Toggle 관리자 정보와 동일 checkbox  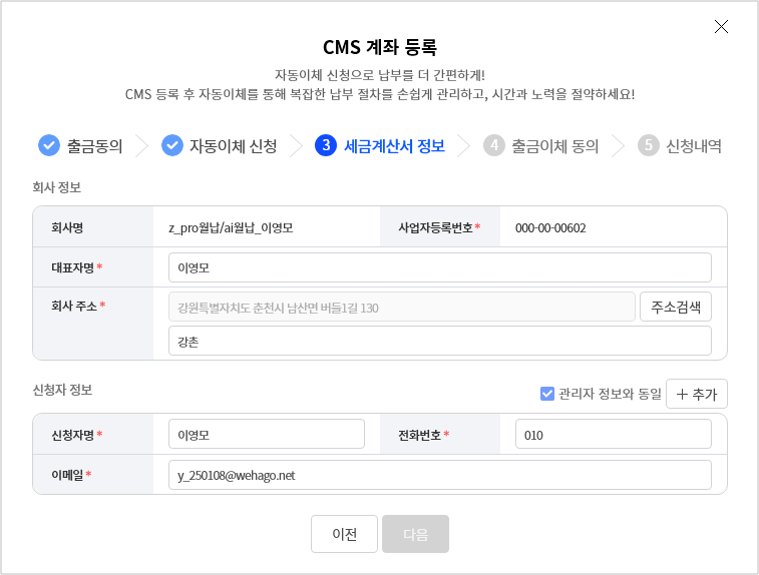[547, 394]
